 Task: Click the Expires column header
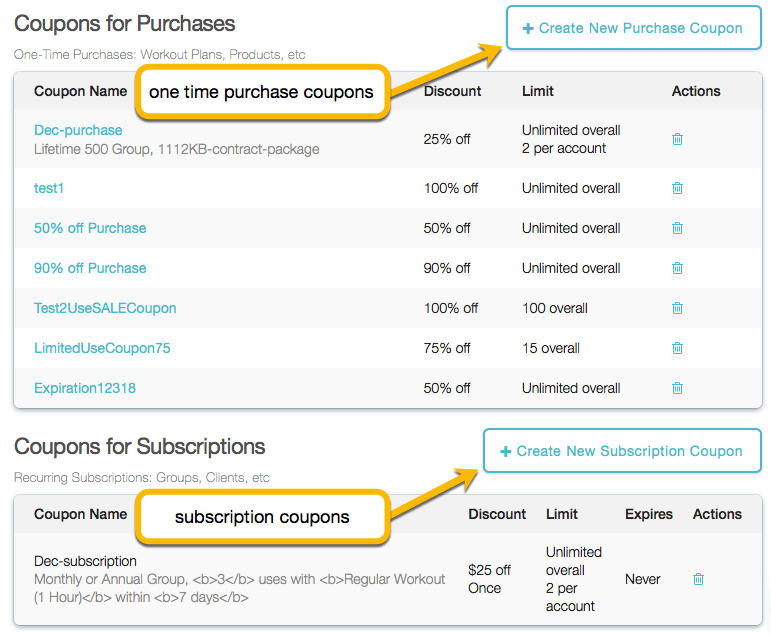(649, 514)
